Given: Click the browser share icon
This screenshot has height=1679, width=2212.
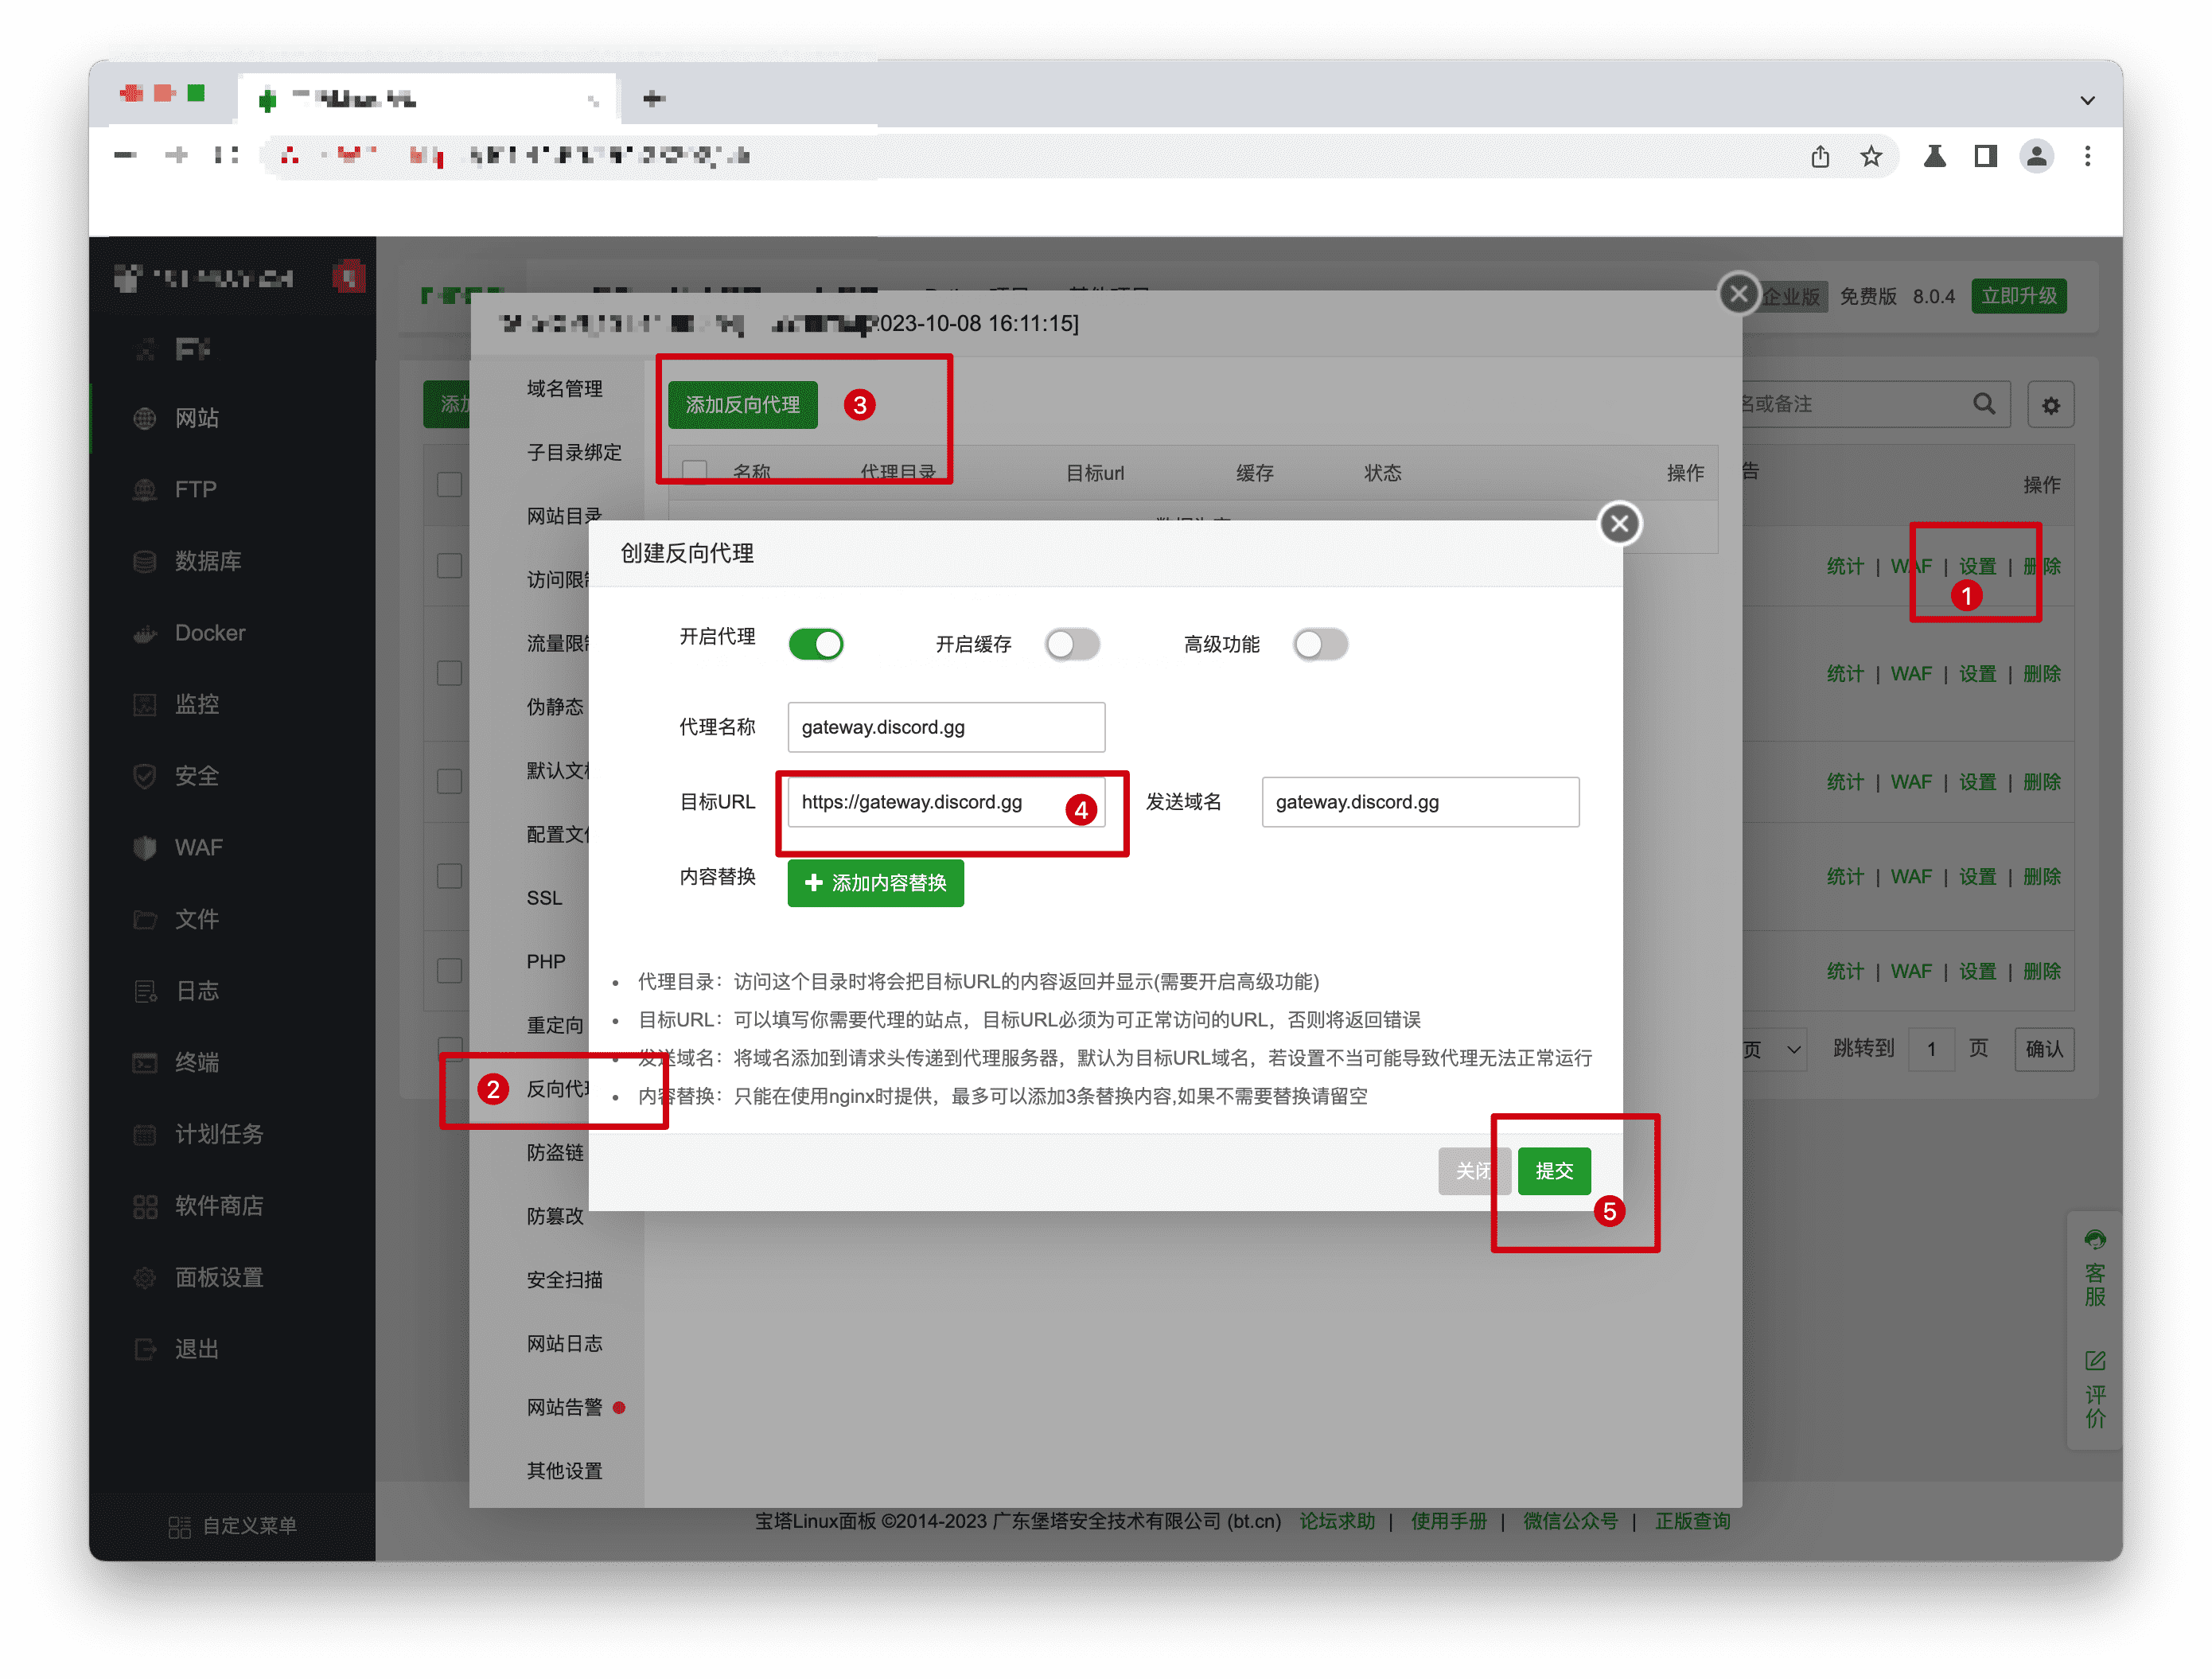Looking at the screenshot, I should tap(1820, 156).
